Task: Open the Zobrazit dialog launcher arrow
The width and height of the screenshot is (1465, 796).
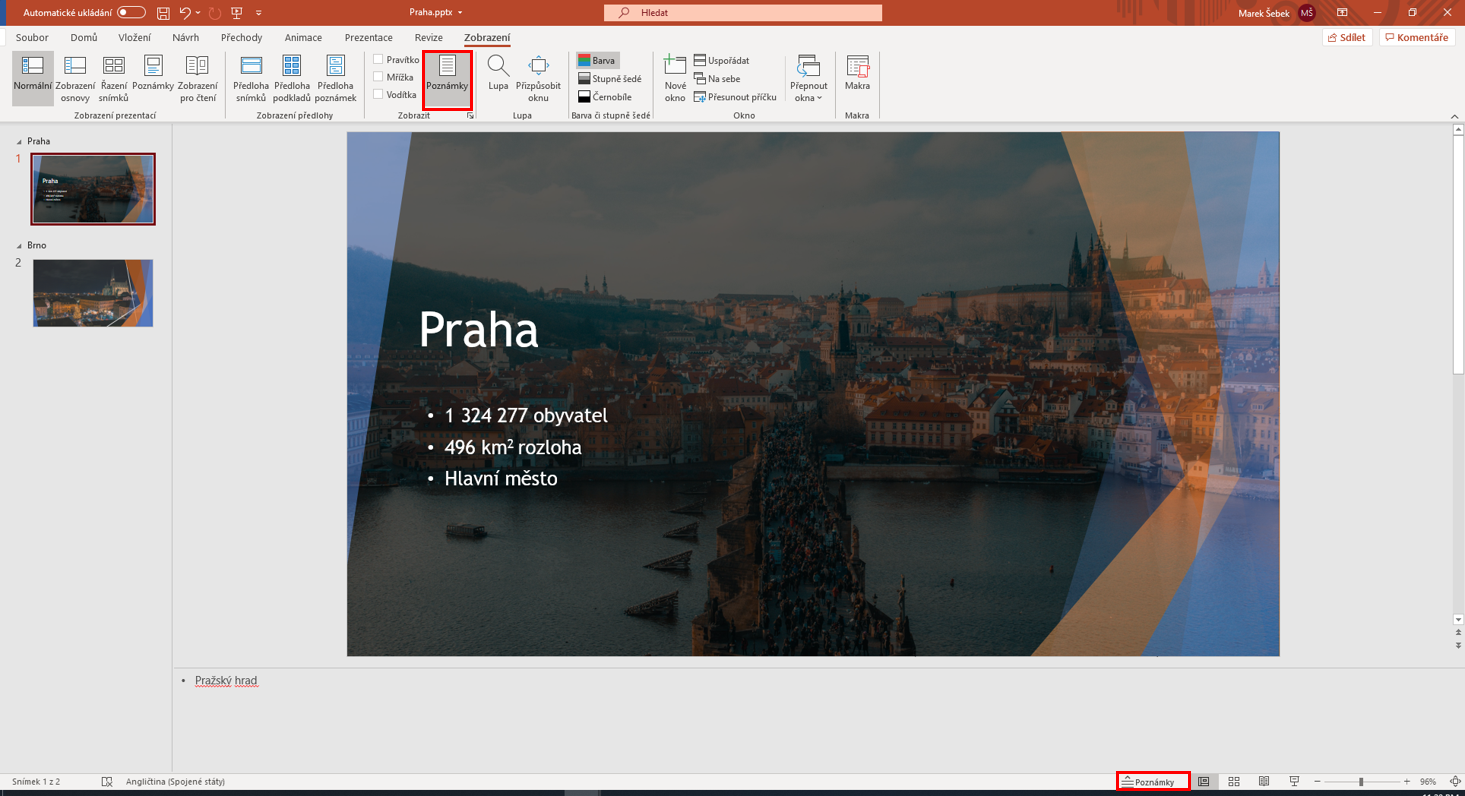Action: [x=470, y=115]
